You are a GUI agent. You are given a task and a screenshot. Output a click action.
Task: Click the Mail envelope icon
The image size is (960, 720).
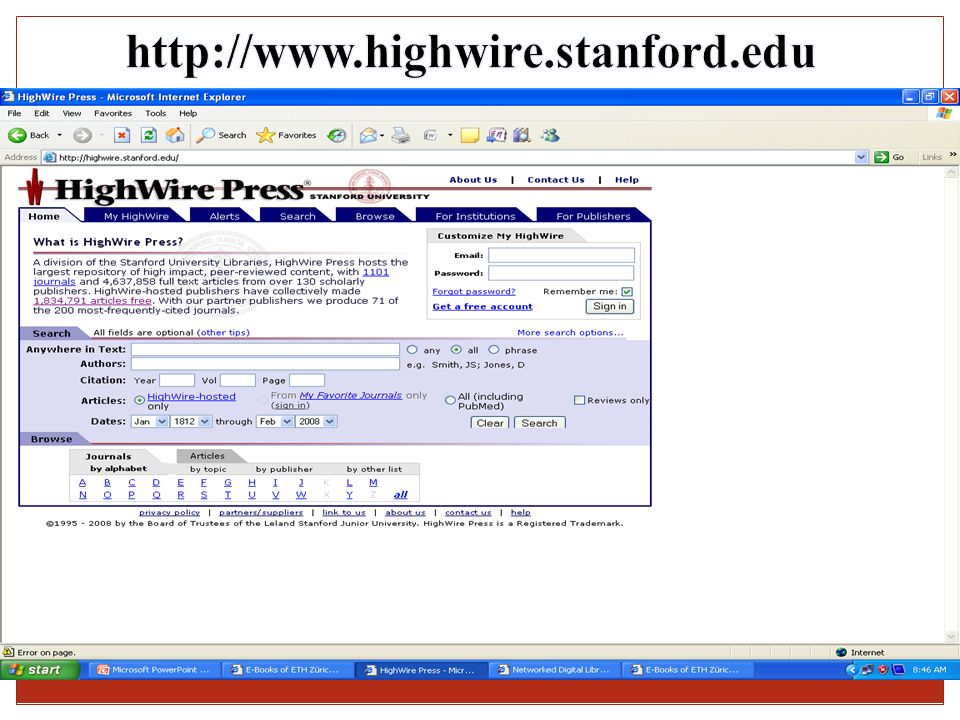pos(368,135)
